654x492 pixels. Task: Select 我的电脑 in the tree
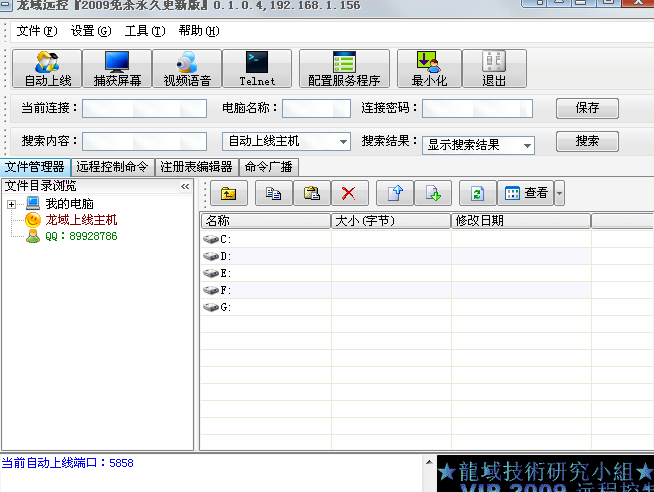click(69, 204)
